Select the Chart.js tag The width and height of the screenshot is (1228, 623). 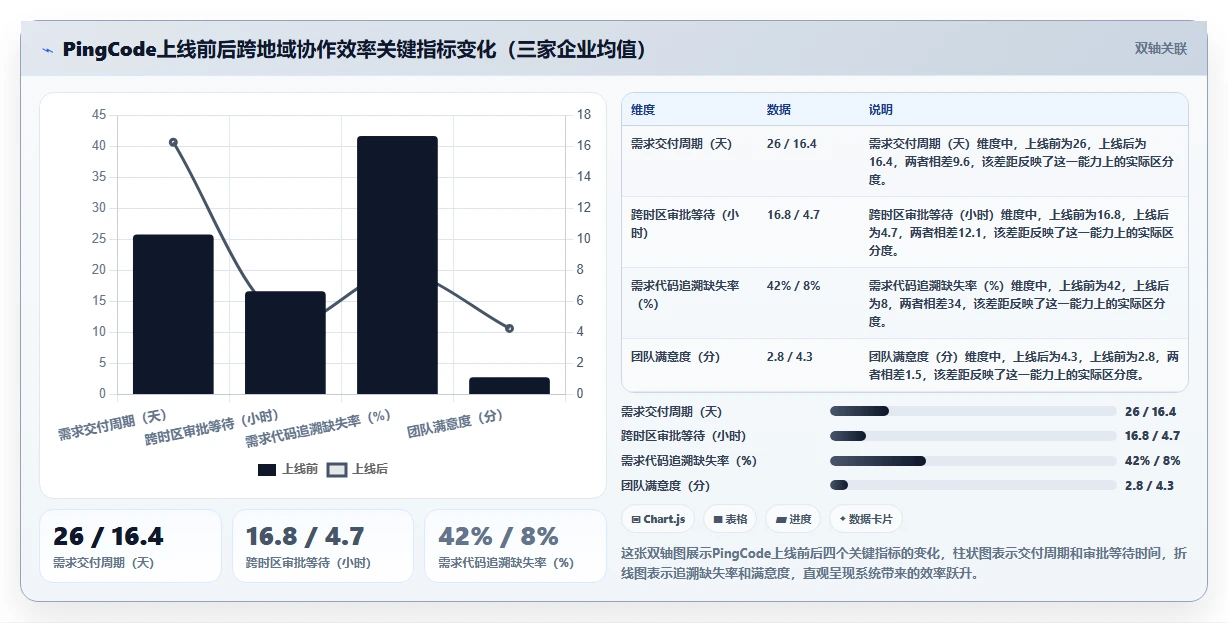coord(658,519)
